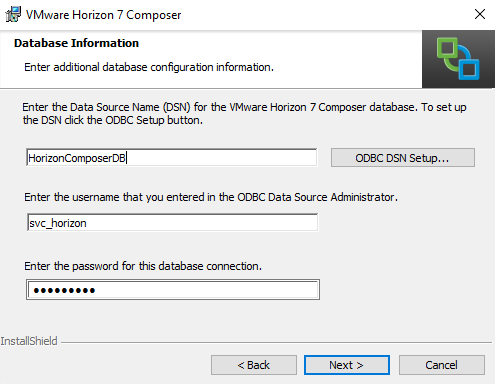Focus the HorizonComposerDB DSN input field
This screenshot has width=495, height=384.
[172, 158]
